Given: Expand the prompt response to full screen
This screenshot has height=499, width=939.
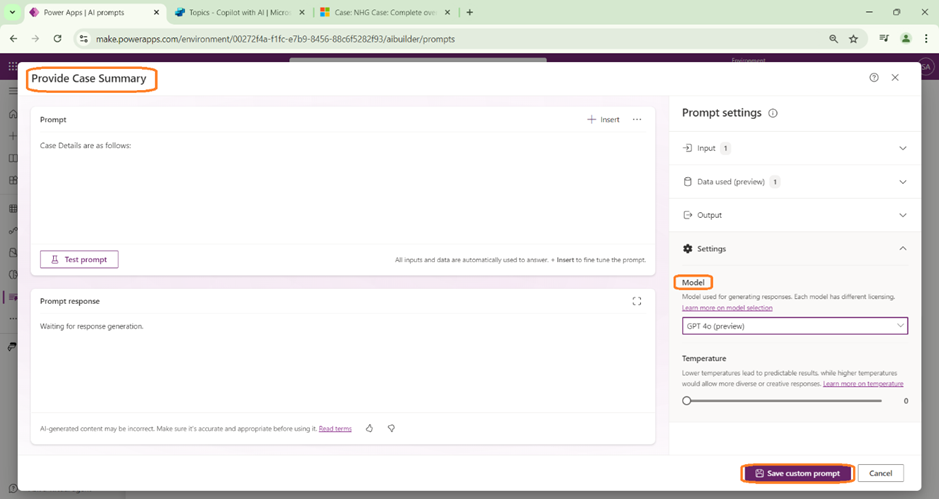Looking at the screenshot, I should pyautogui.click(x=637, y=301).
